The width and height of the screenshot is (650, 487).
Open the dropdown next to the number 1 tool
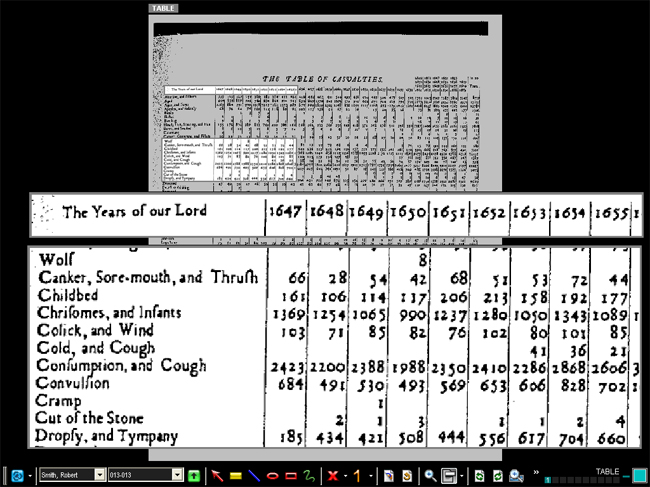(371, 476)
